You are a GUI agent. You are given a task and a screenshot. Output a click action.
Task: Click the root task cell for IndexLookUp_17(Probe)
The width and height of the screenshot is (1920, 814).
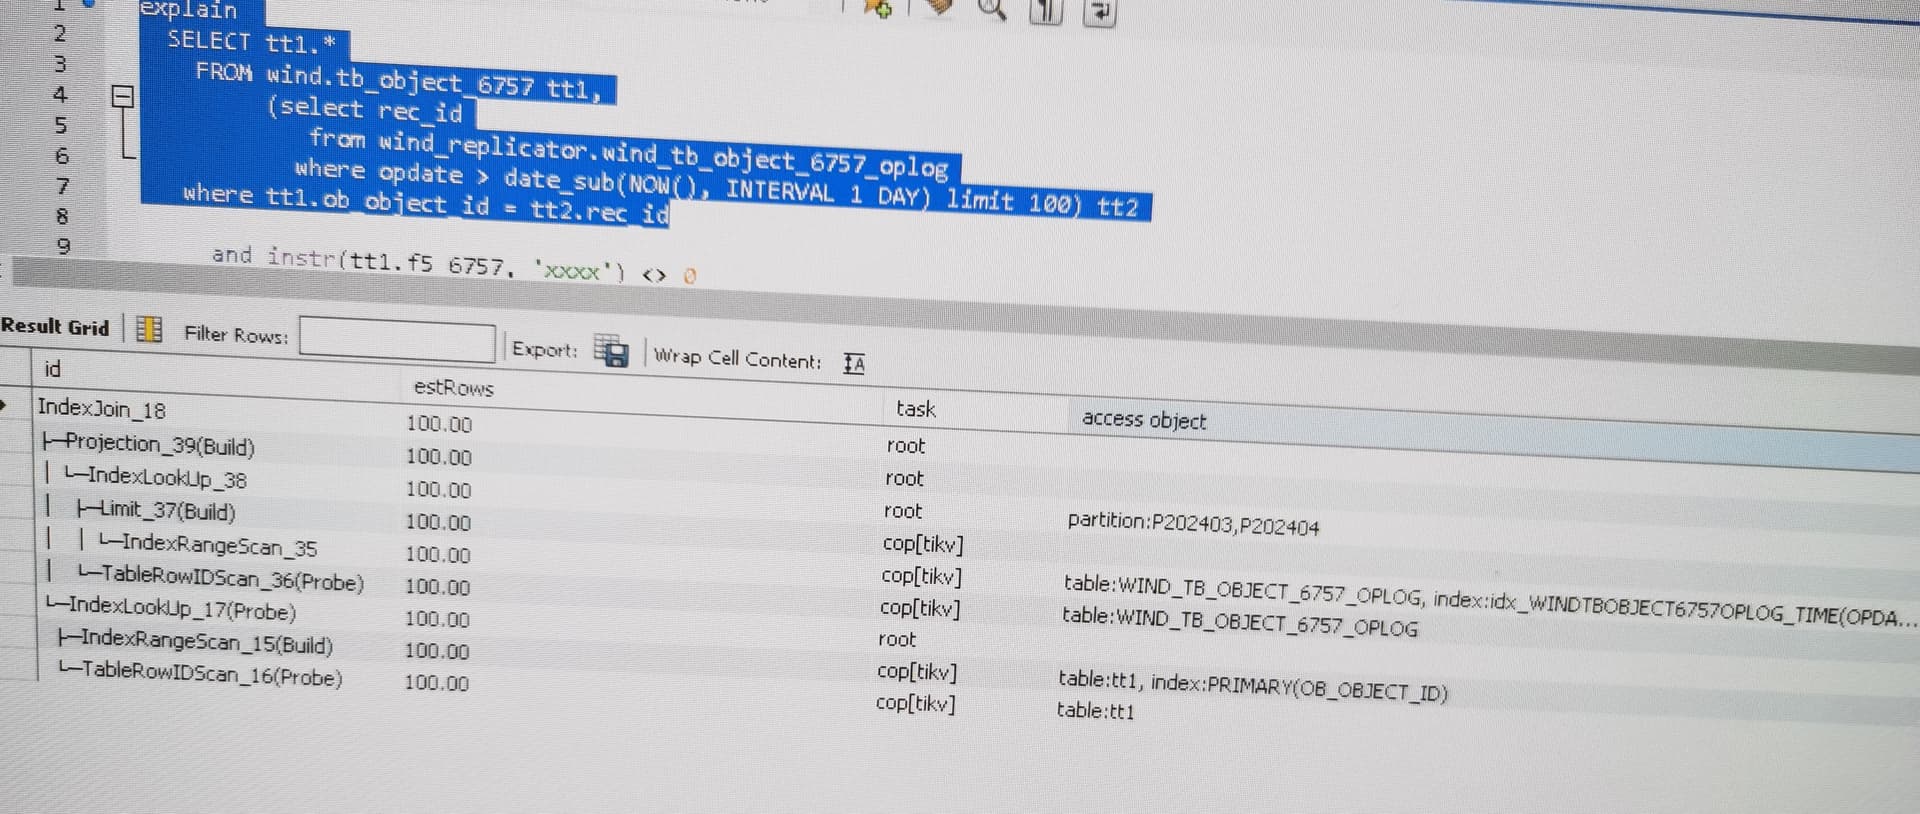pyautogui.click(x=897, y=639)
